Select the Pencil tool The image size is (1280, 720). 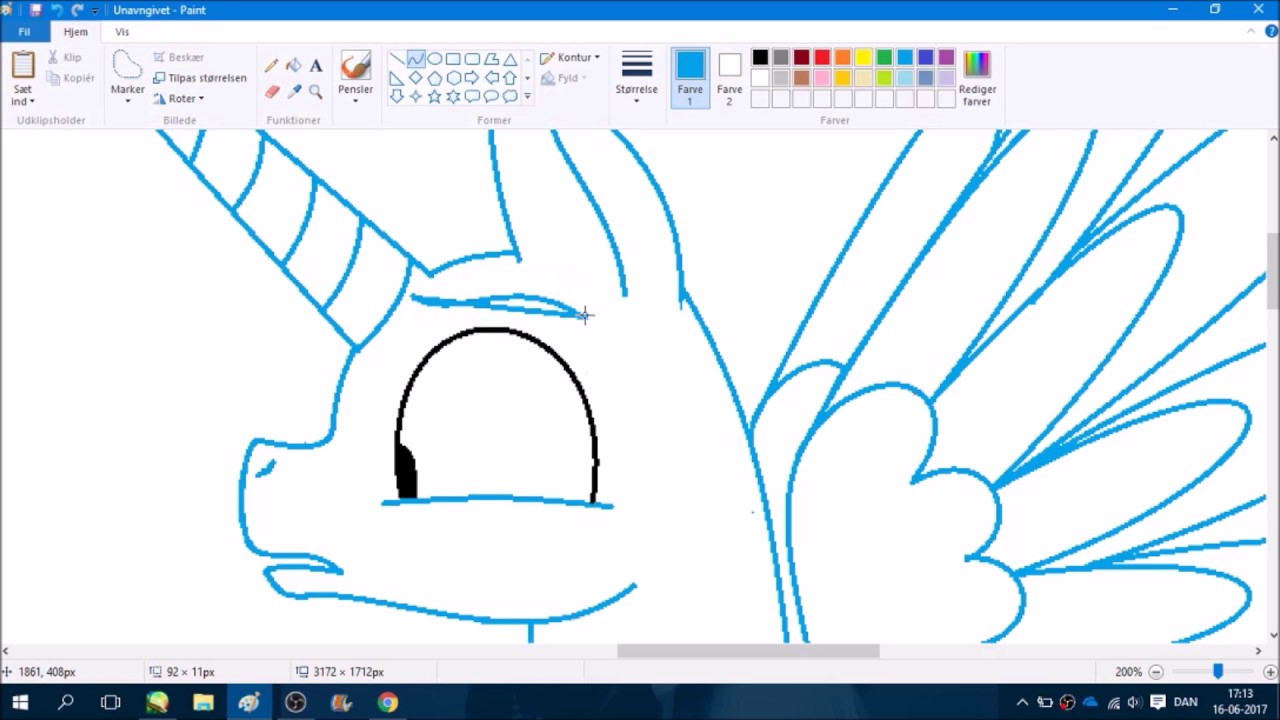271,66
